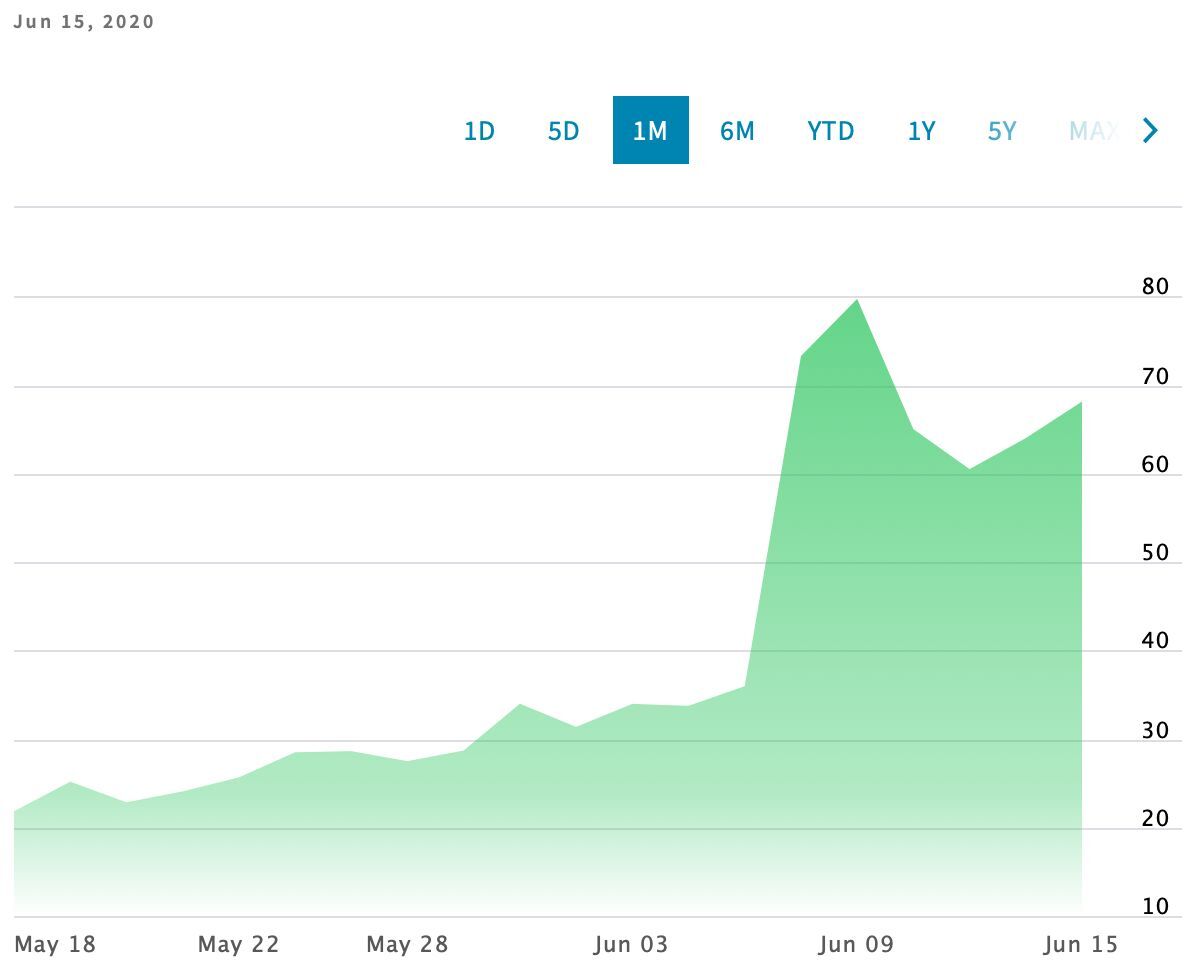Select the 1D time range tab
This screenshot has width=1190, height=964.
[479, 131]
